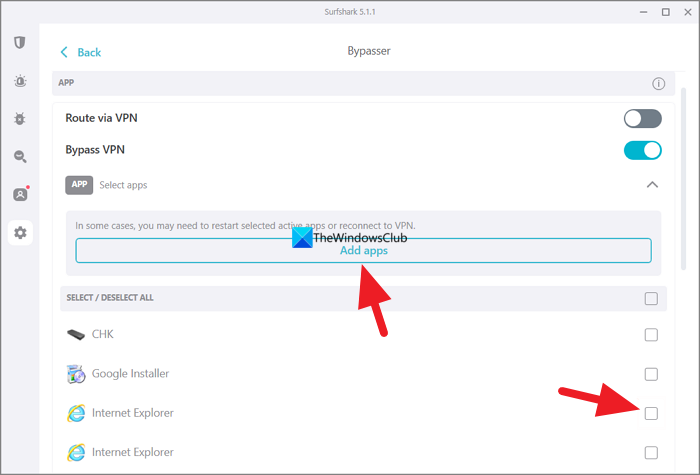The width and height of the screenshot is (700, 475).
Task: Open the VPN shield sidebar icon
Action: point(20,42)
